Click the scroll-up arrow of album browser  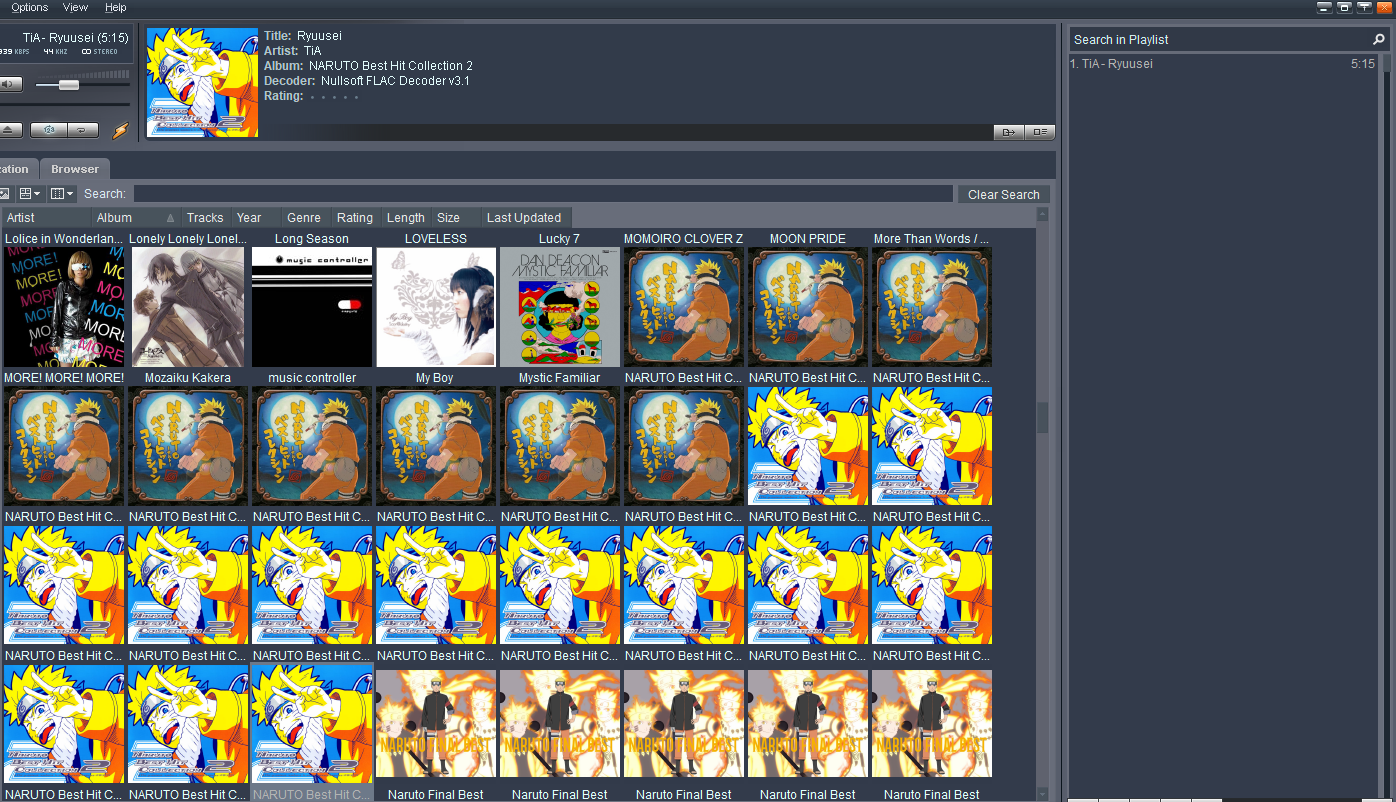[x=1042, y=214]
